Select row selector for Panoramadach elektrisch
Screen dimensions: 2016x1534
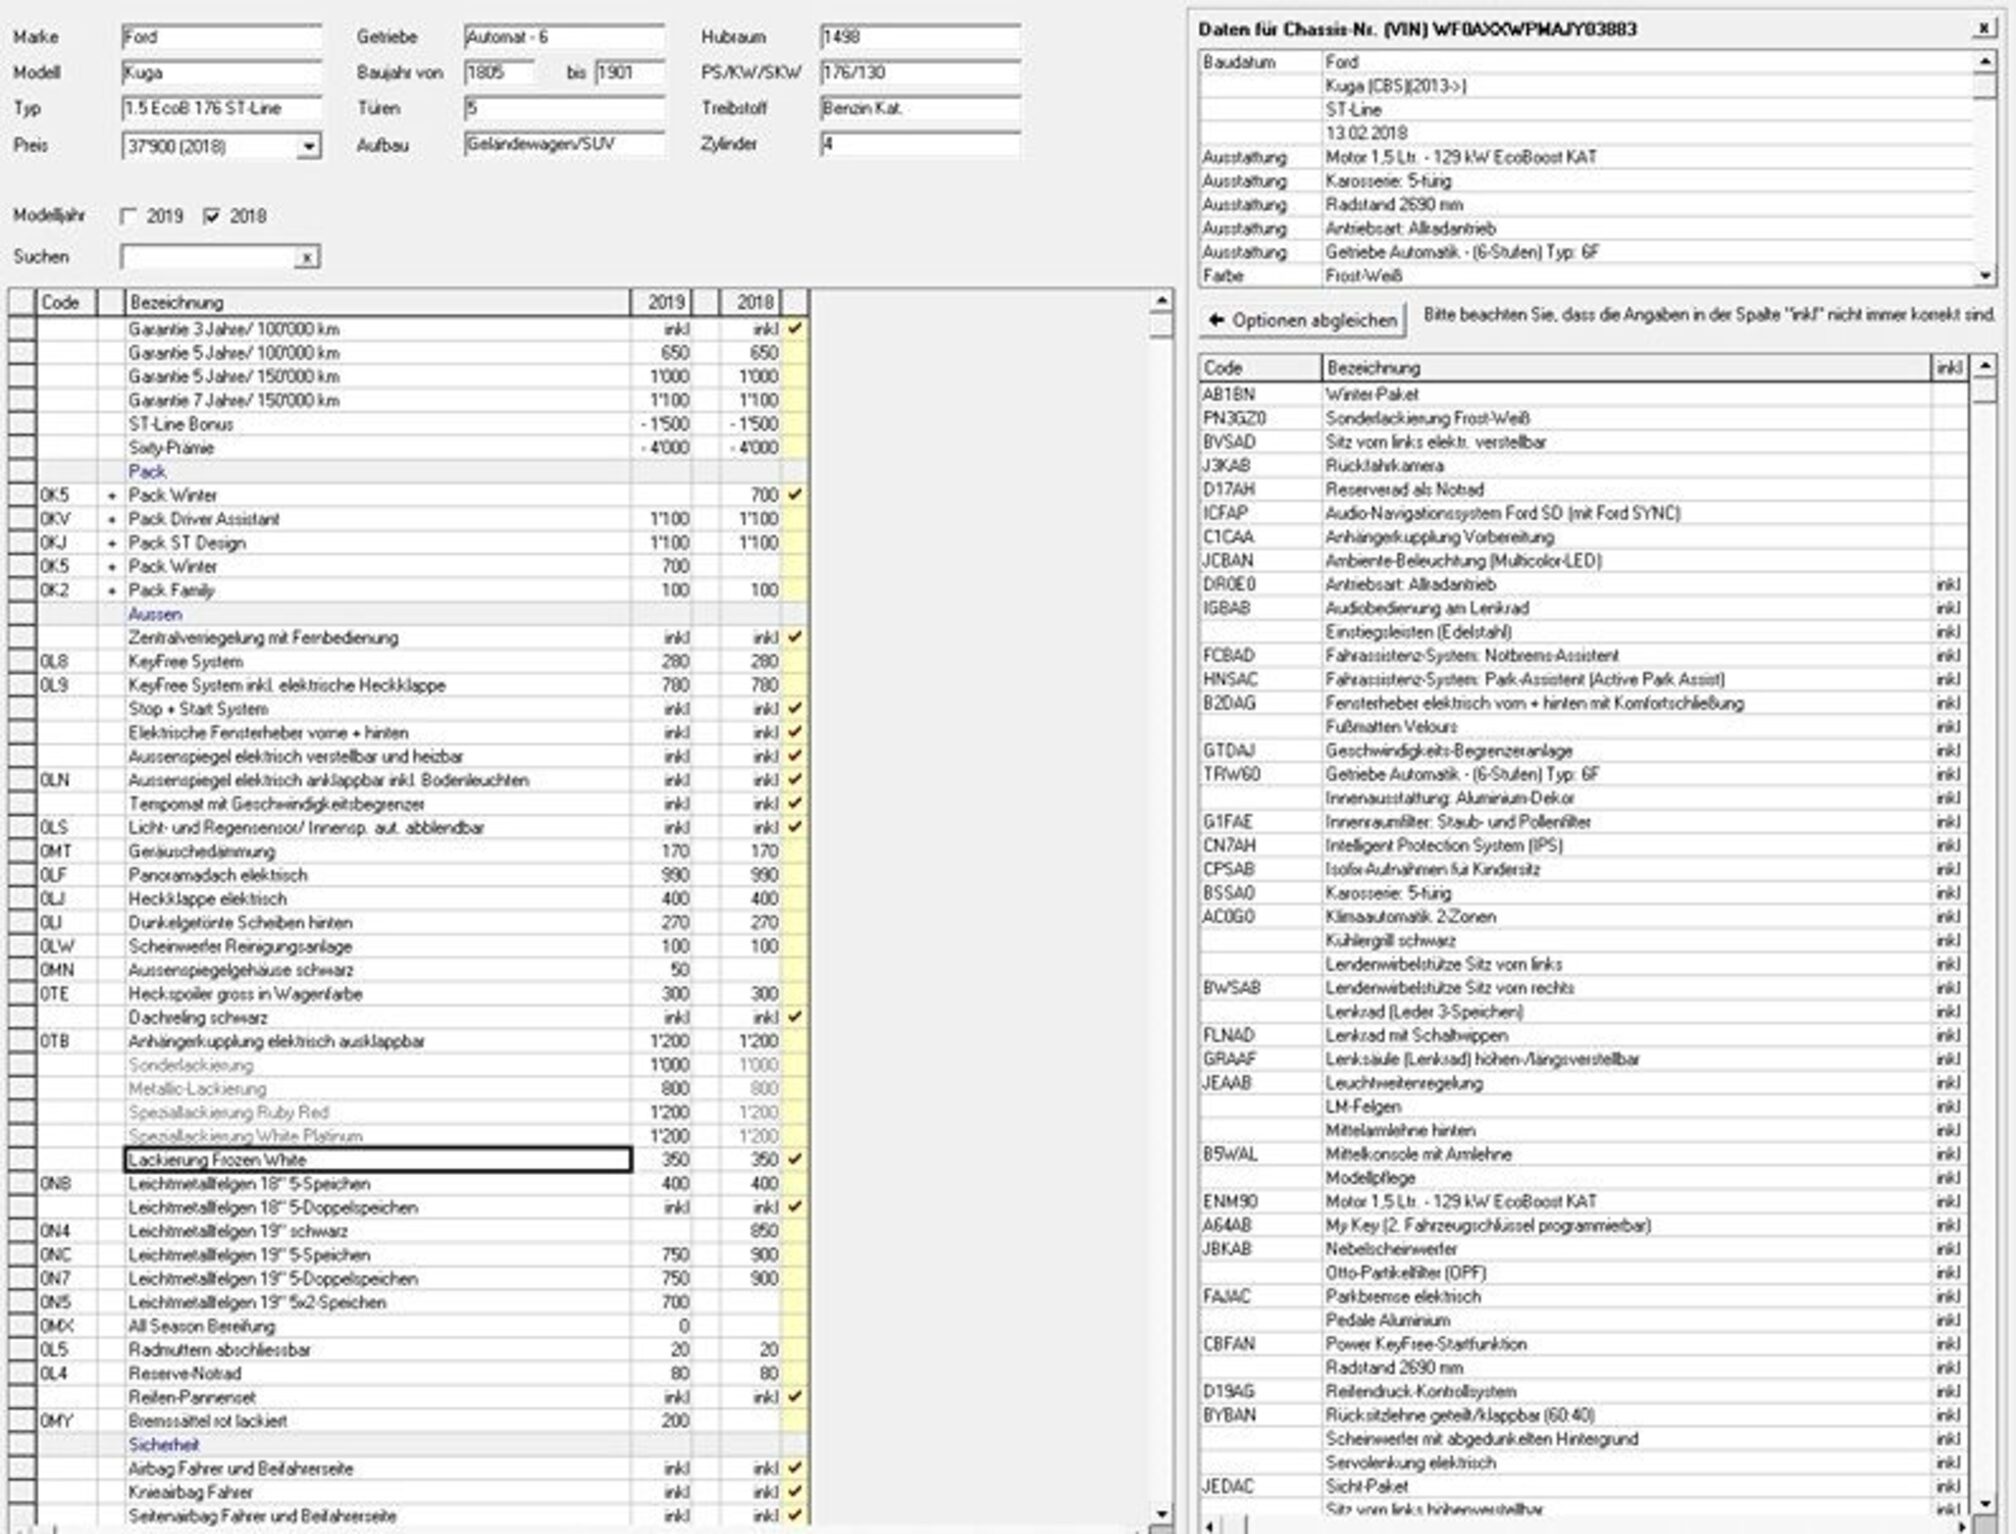coord(22,875)
